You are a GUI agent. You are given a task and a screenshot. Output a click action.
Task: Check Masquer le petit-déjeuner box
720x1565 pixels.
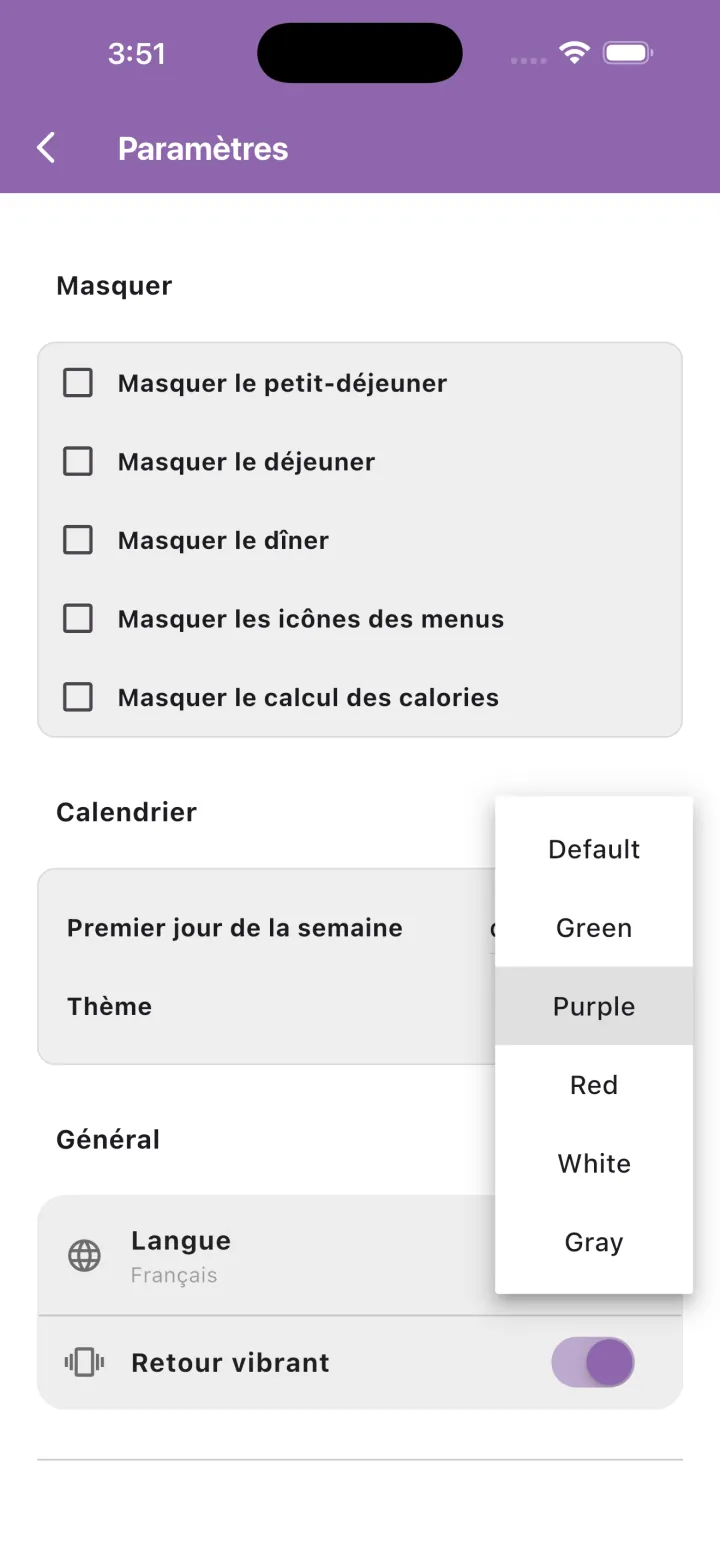(x=78, y=383)
